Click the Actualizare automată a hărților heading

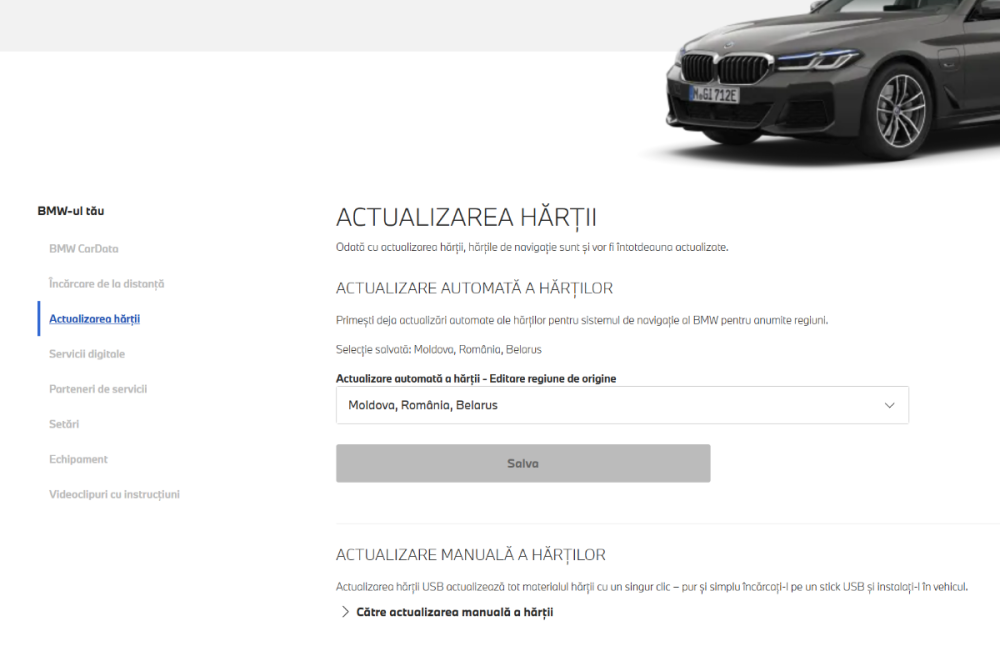click(474, 288)
